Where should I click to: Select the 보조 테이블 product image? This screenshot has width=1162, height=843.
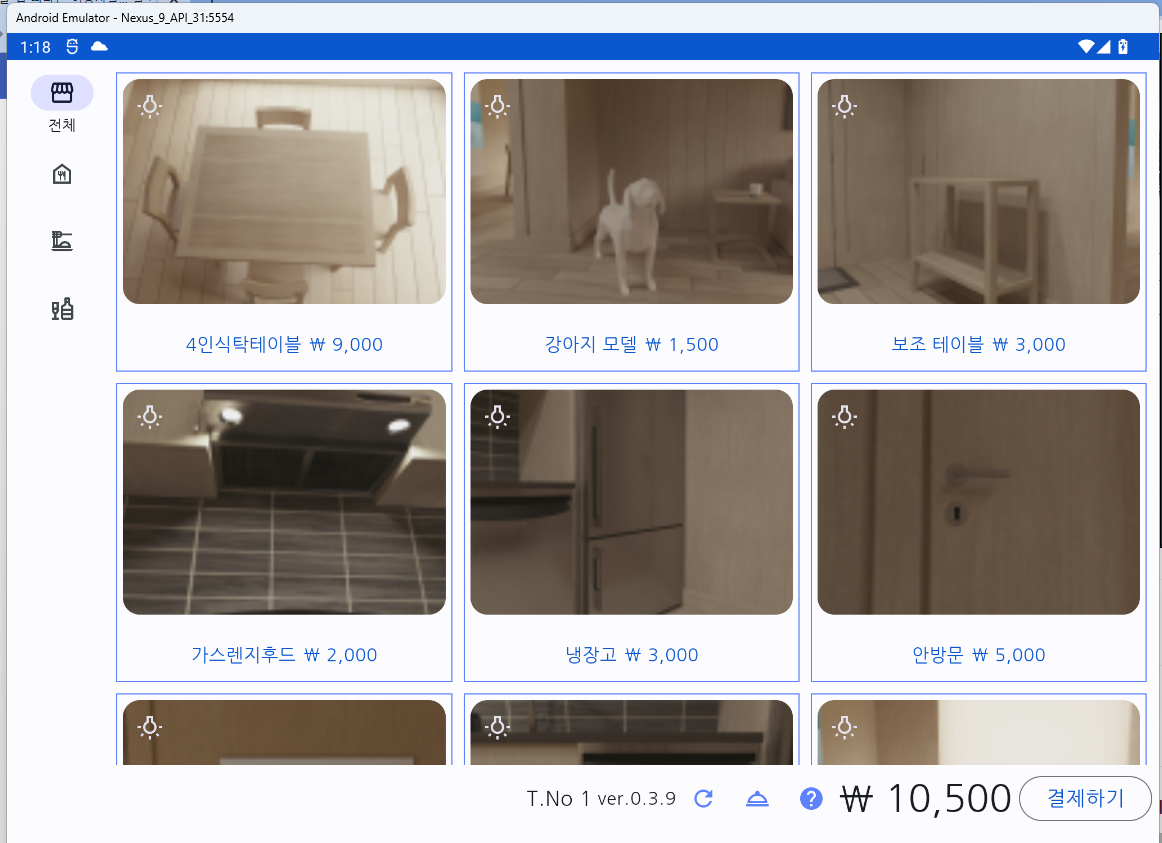pyautogui.click(x=978, y=191)
